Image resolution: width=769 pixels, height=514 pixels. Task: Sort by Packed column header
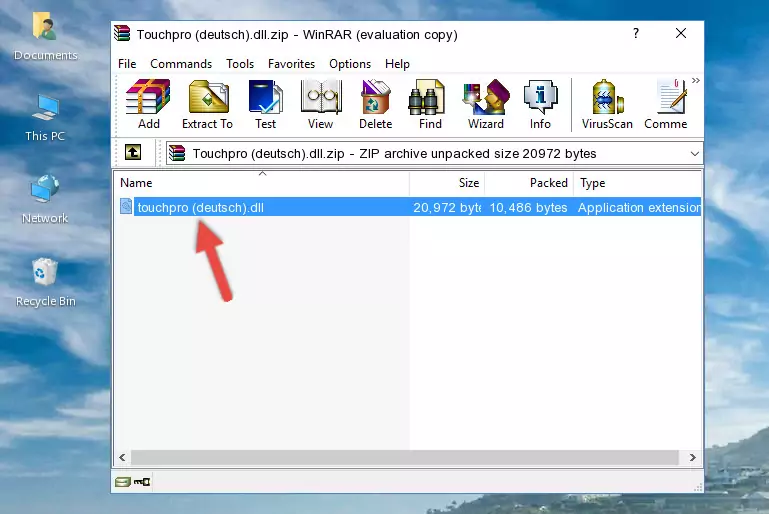(x=529, y=183)
